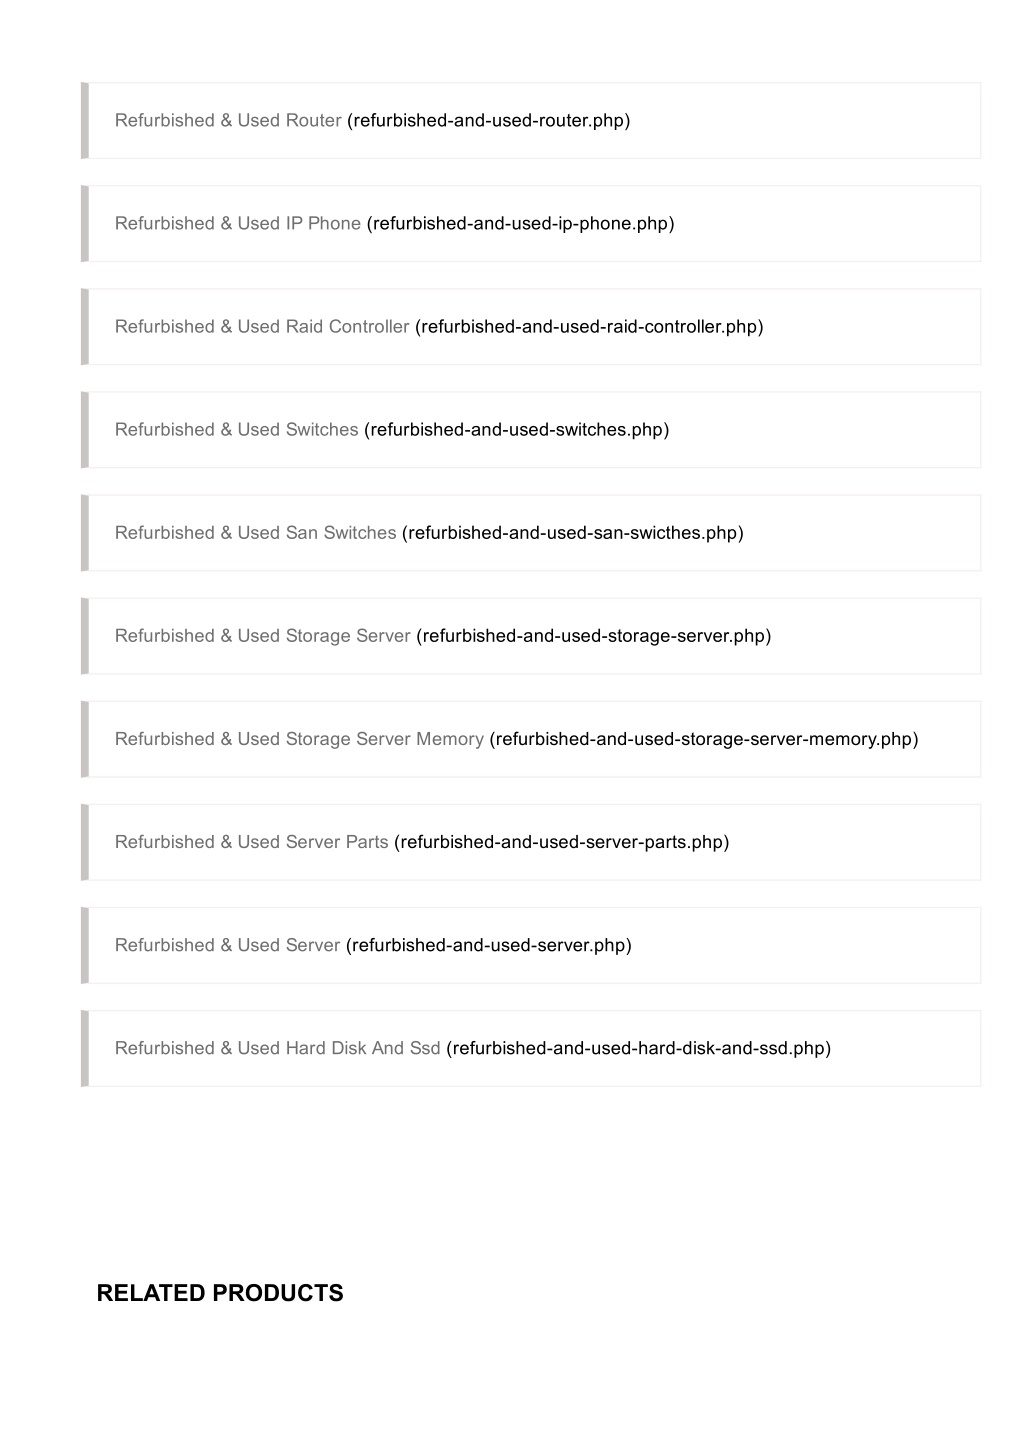The width and height of the screenshot is (1024, 1449).
Task: Open the Refurbished & Used IP Phone link
Action: [238, 224]
